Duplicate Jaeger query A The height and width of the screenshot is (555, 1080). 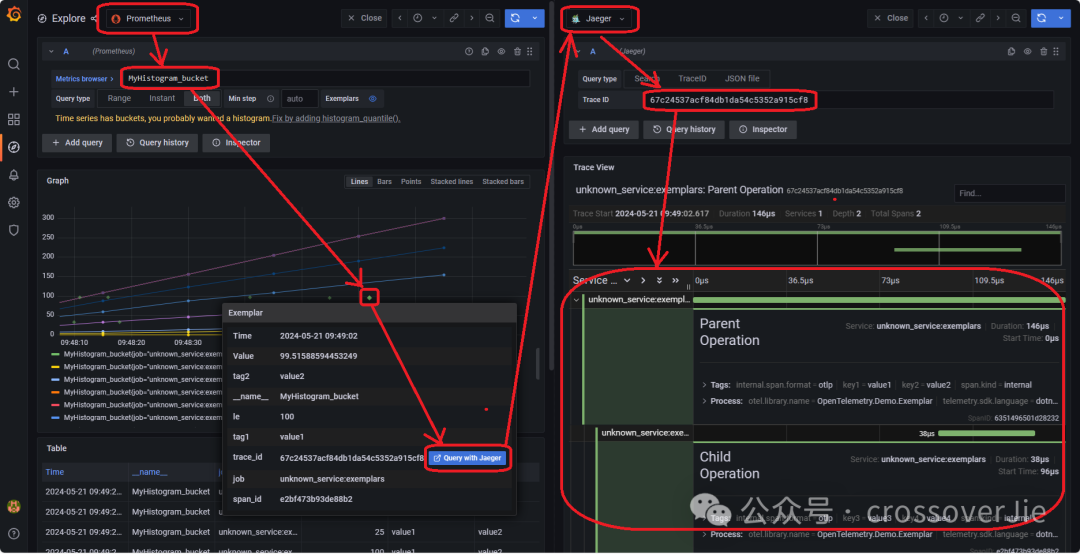click(x=1011, y=51)
